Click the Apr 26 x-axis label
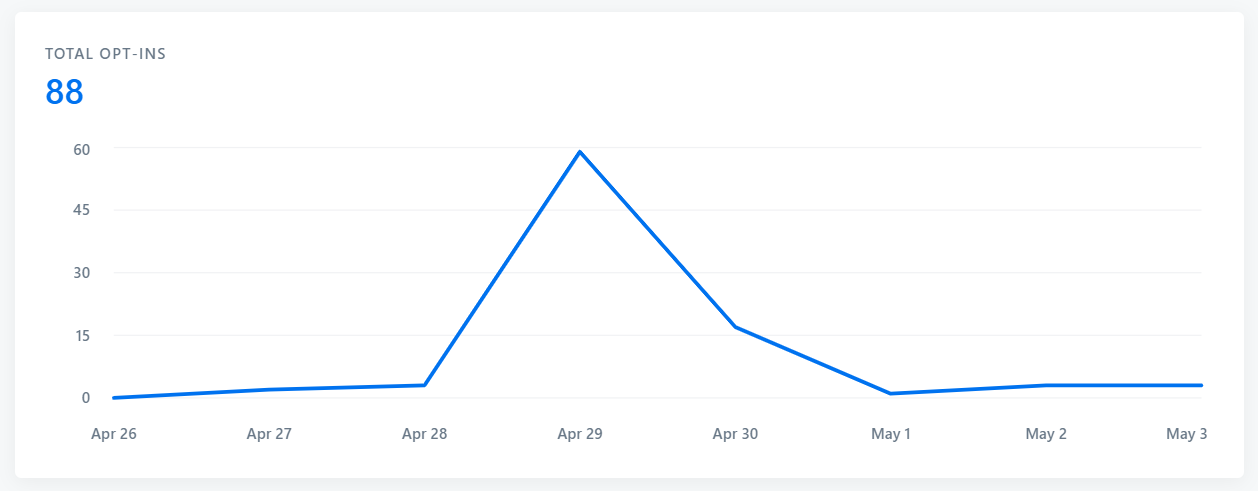The image size is (1258, 491). coord(114,434)
